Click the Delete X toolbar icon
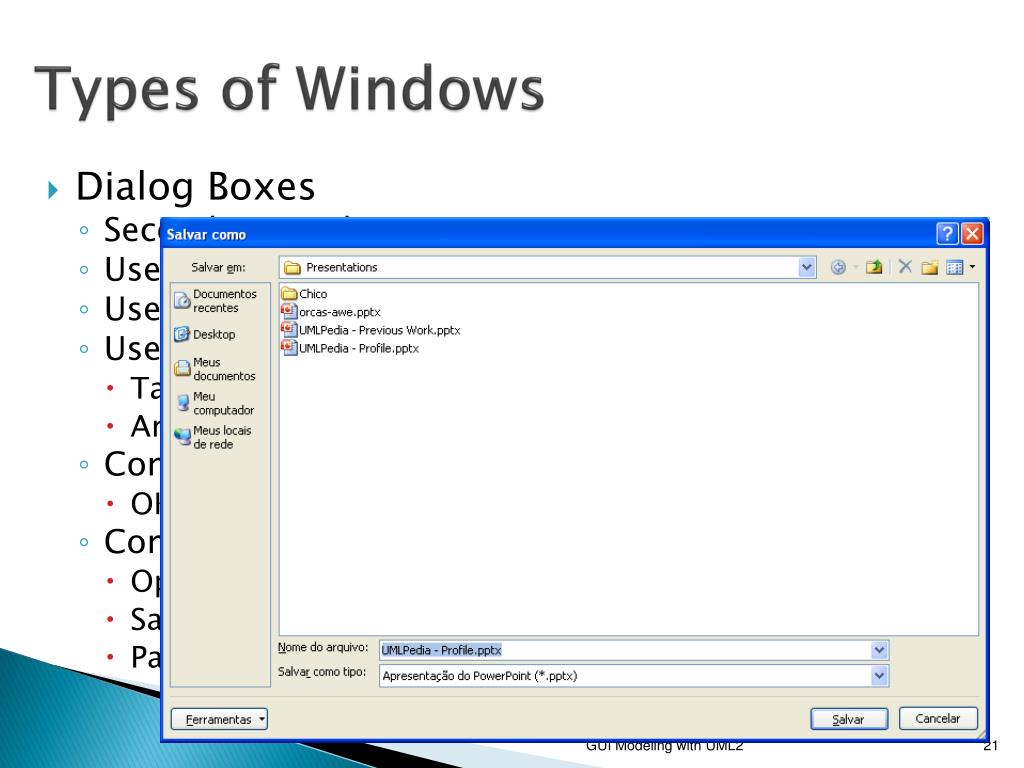 (x=905, y=266)
